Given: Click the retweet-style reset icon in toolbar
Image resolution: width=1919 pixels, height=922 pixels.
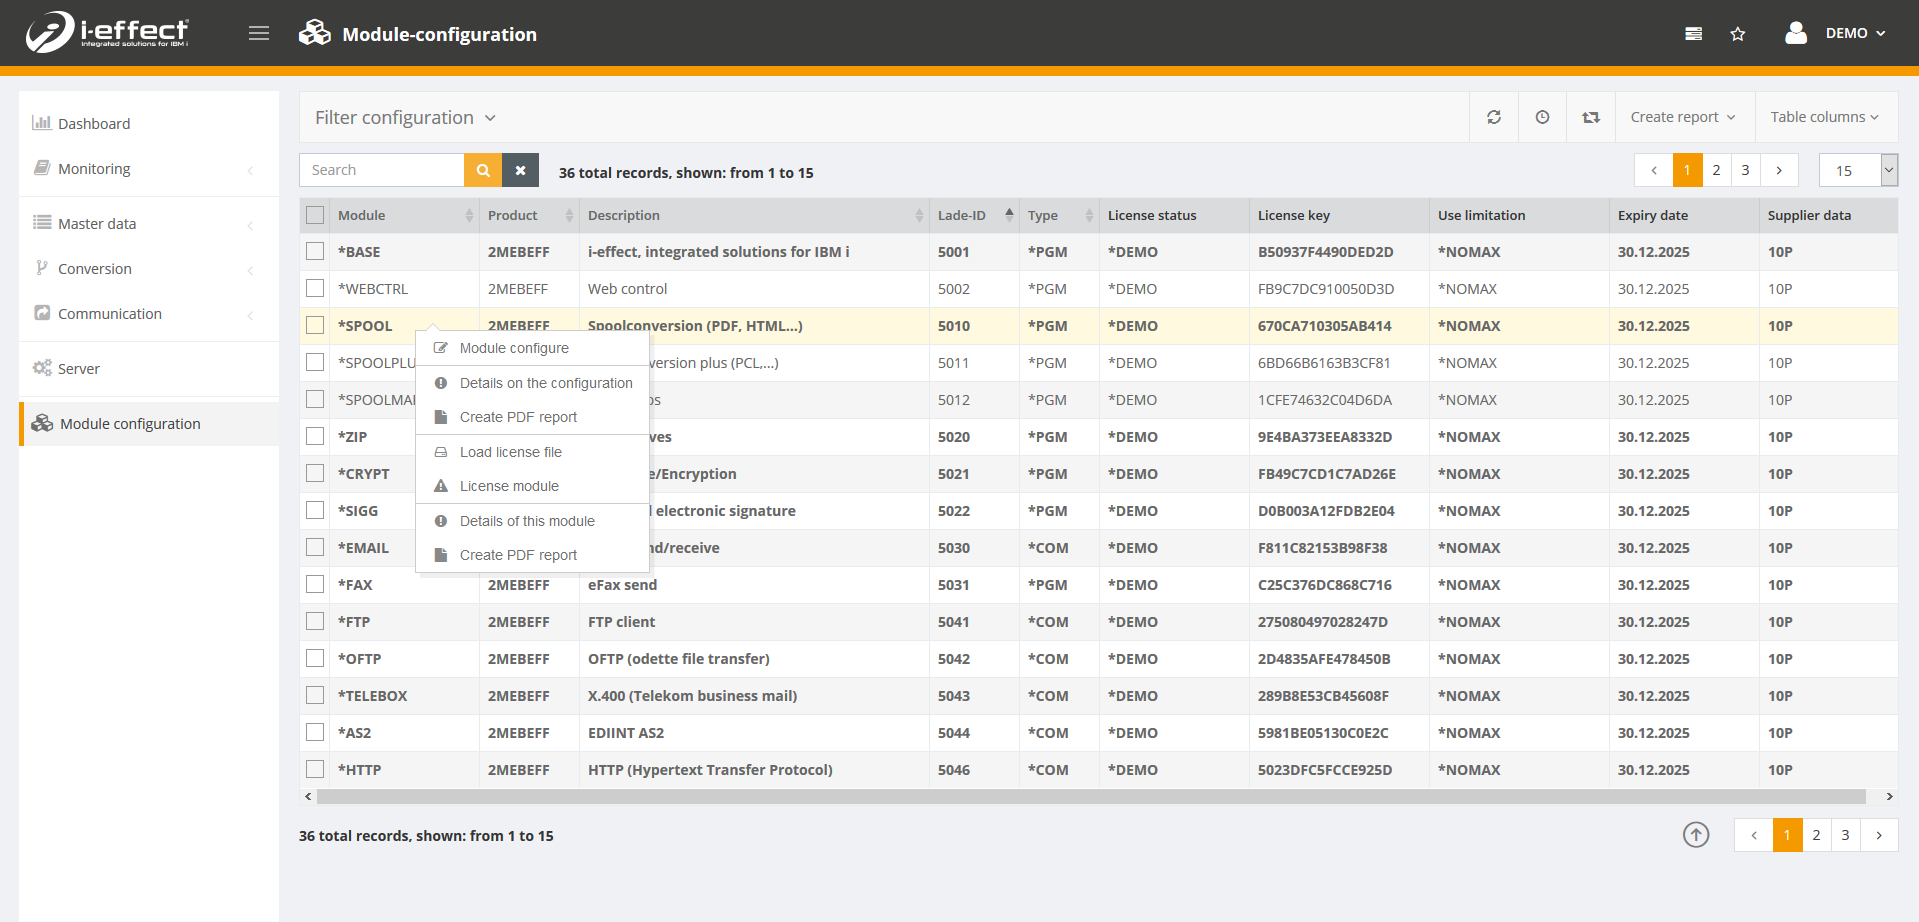Looking at the screenshot, I should (1591, 117).
